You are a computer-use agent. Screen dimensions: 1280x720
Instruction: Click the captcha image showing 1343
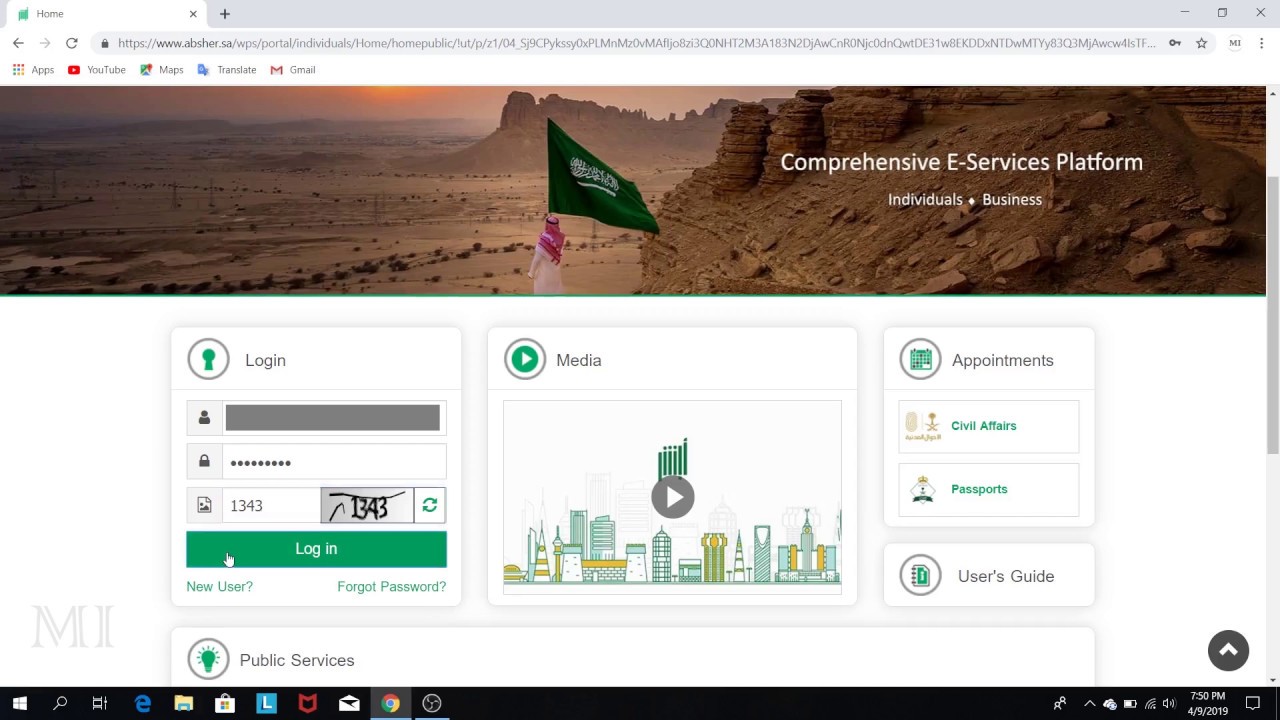(x=367, y=505)
